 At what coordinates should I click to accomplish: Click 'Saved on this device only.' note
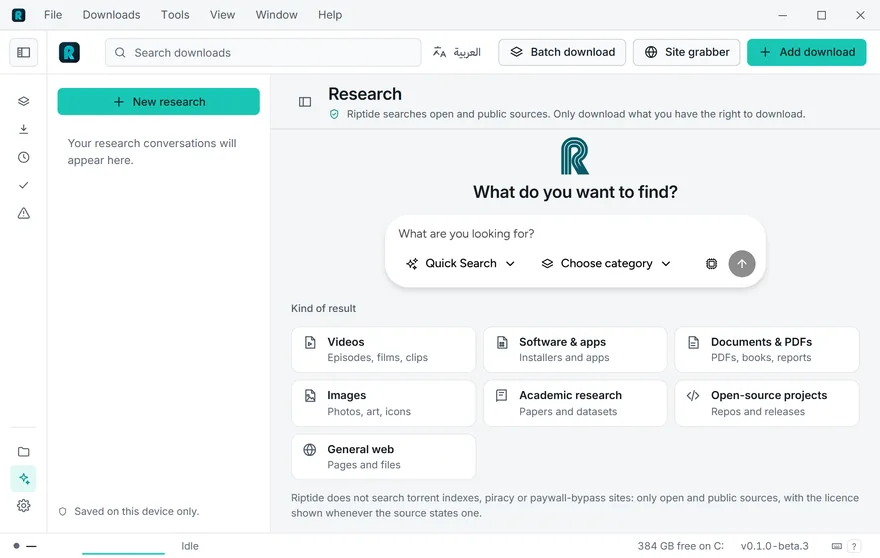pos(136,511)
